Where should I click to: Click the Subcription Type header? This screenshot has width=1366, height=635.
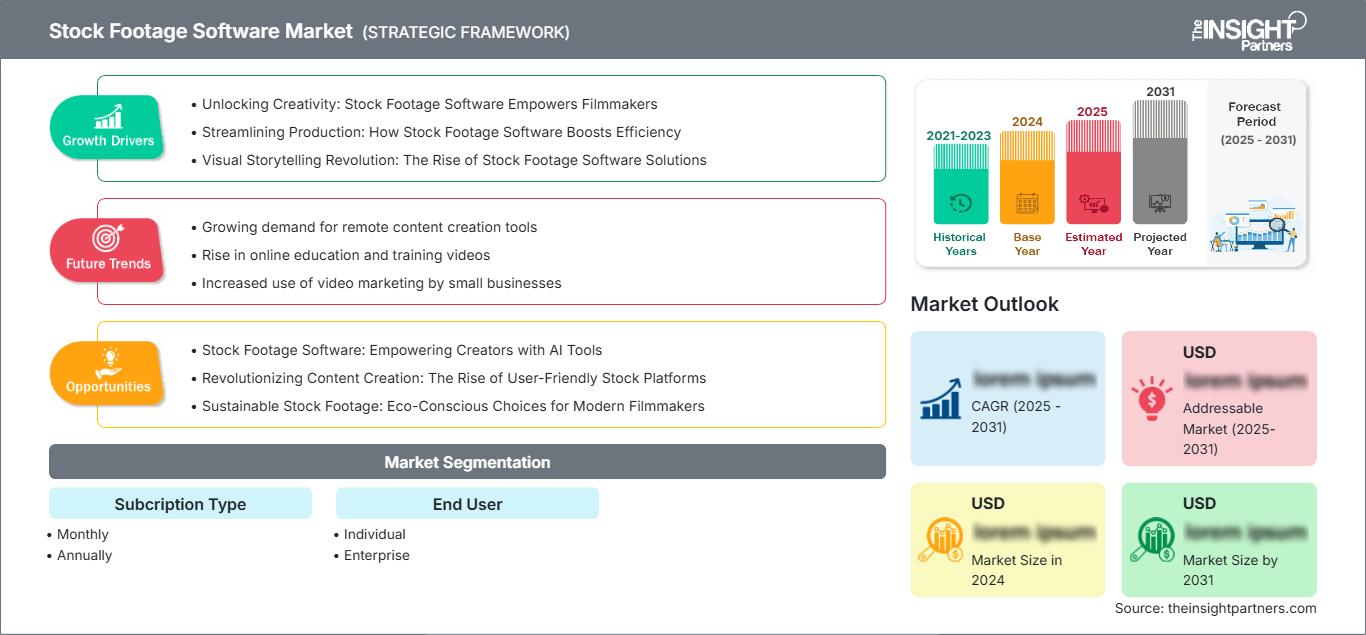(180, 504)
